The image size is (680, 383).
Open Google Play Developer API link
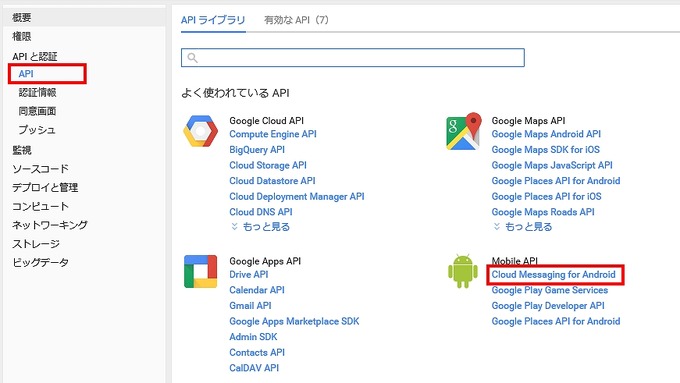pos(548,306)
